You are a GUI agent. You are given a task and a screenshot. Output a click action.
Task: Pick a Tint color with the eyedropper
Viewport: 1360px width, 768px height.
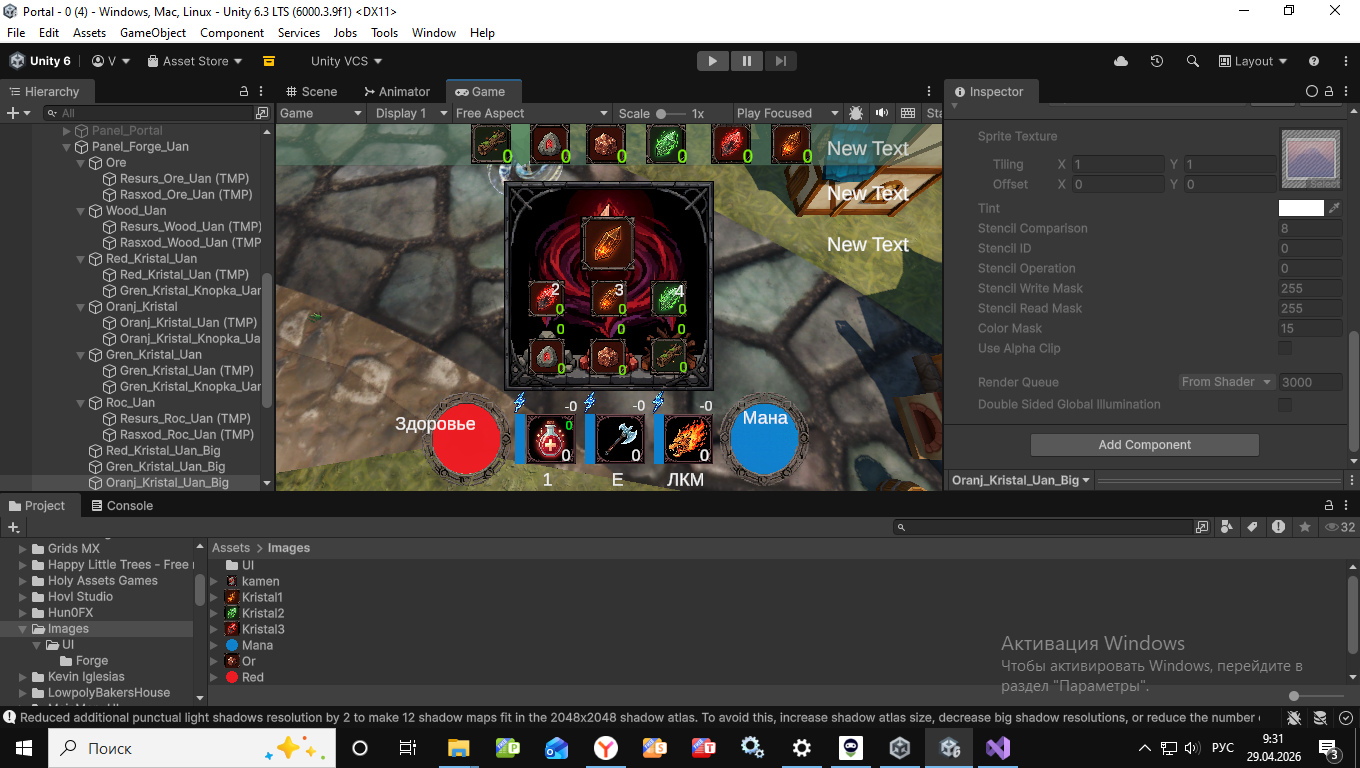click(x=1334, y=208)
